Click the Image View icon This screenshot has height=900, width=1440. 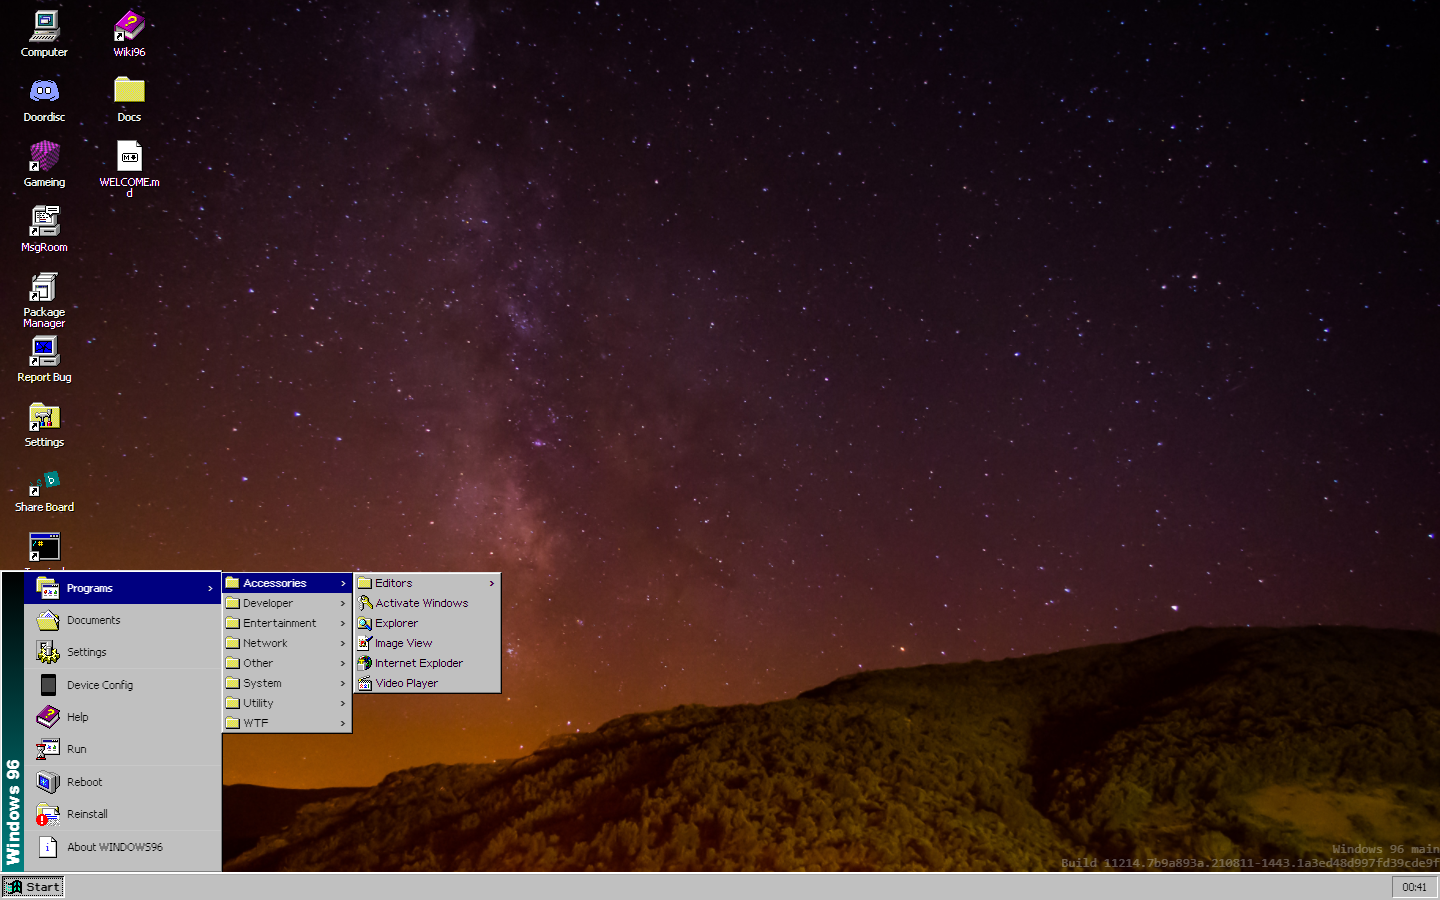pyautogui.click(x=365, y=643)
